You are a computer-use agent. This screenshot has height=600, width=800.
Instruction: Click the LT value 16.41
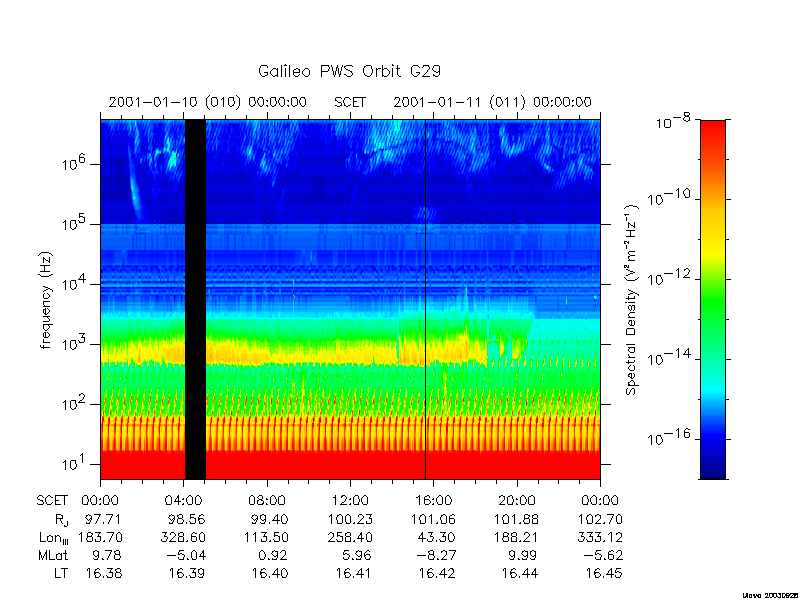(354, 573)
